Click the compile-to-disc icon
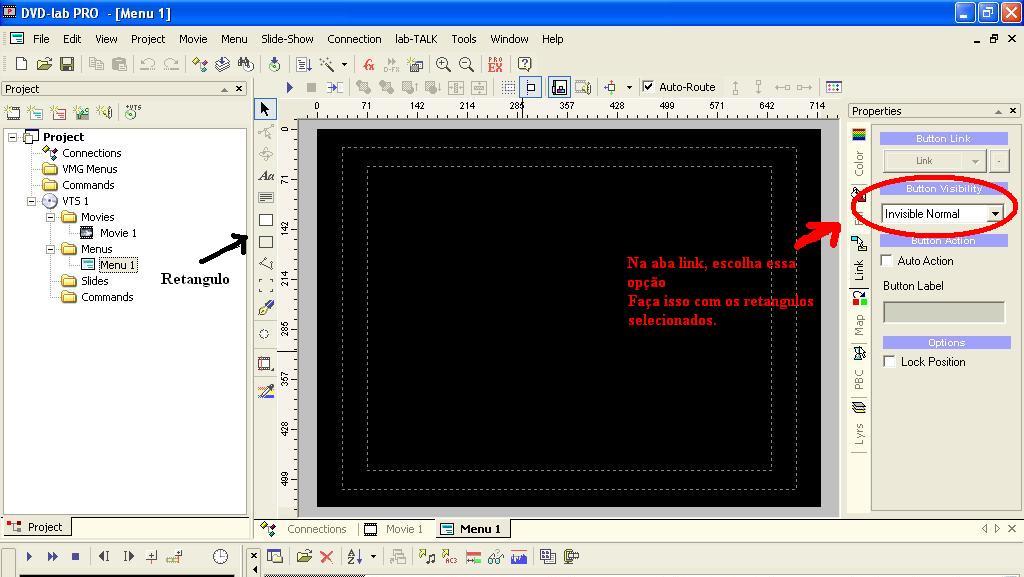The height and width of the screenshot is (577, 1024). 274,64
